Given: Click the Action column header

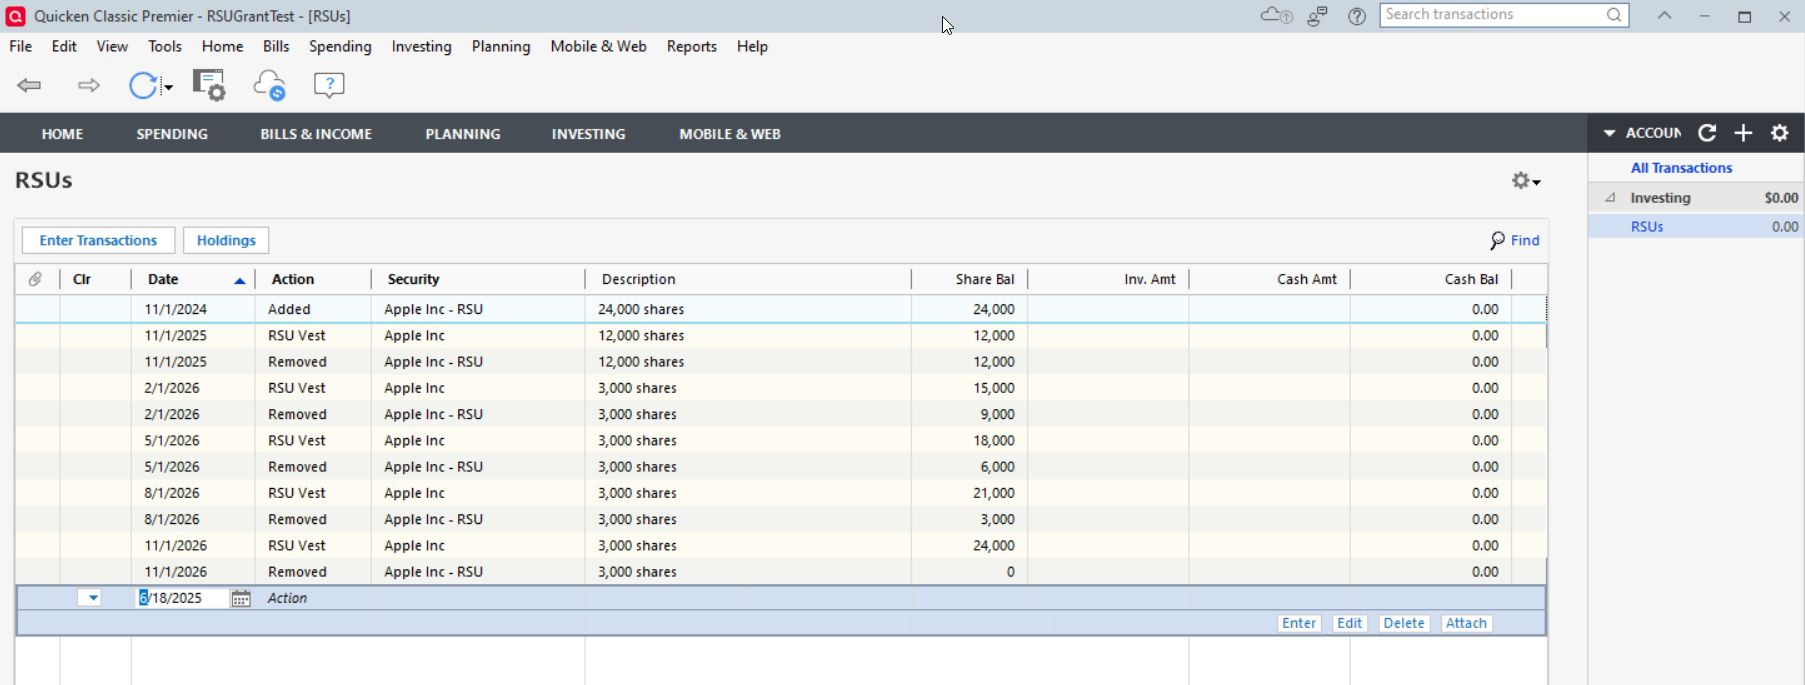Looking at the screenshot, I should (313, 279).
